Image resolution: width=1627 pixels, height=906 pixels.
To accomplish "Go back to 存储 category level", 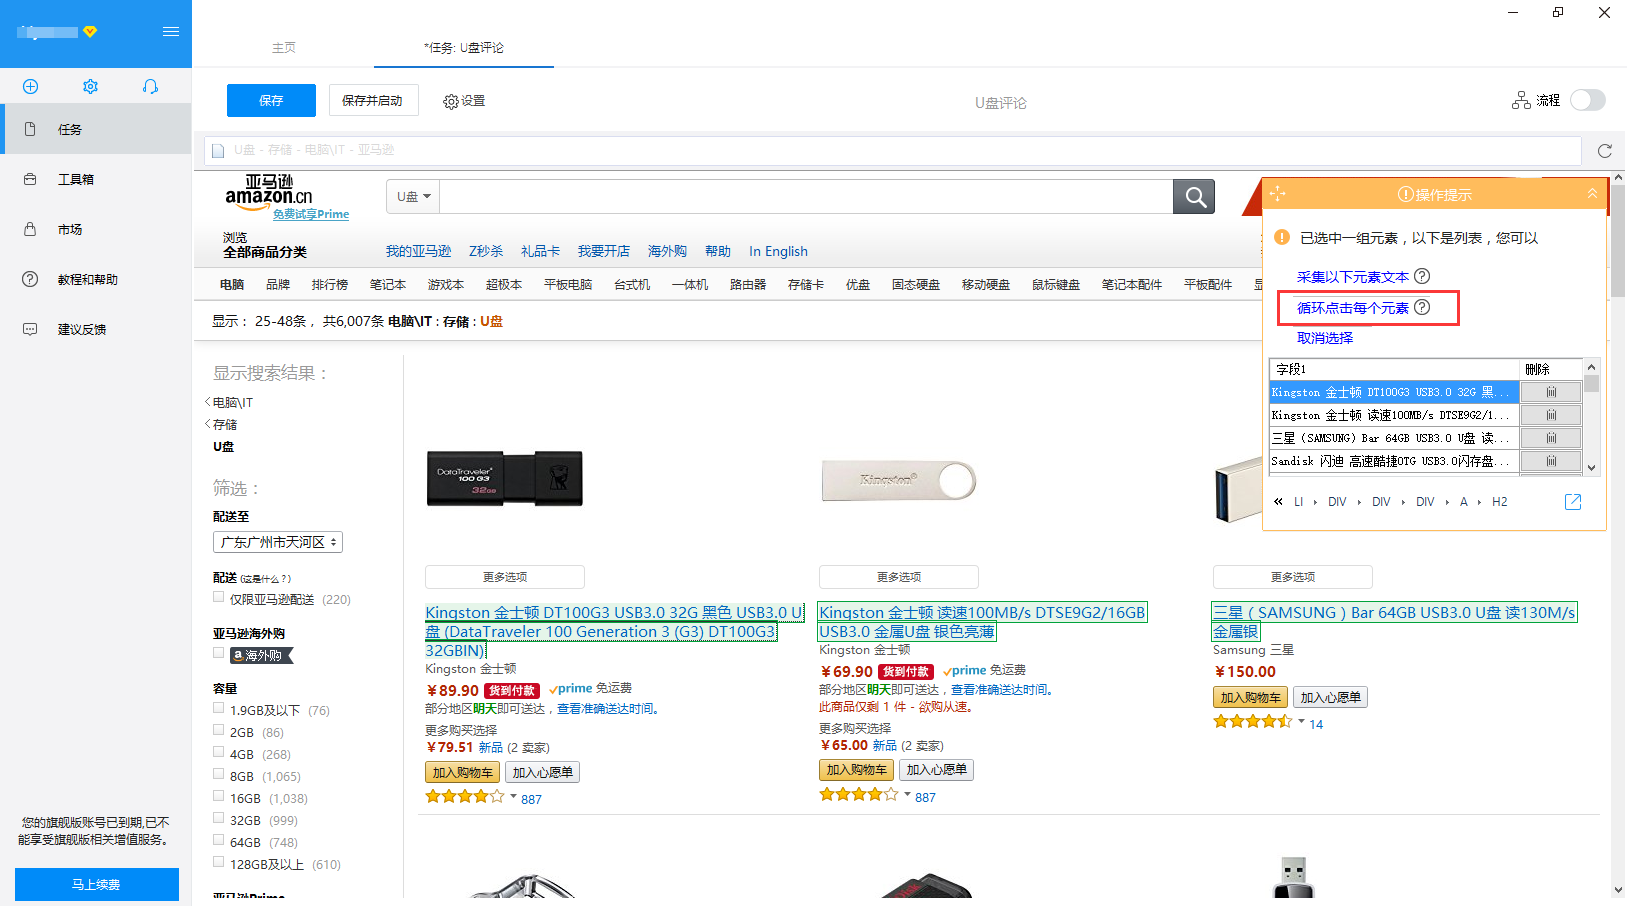I will [224, 424].
